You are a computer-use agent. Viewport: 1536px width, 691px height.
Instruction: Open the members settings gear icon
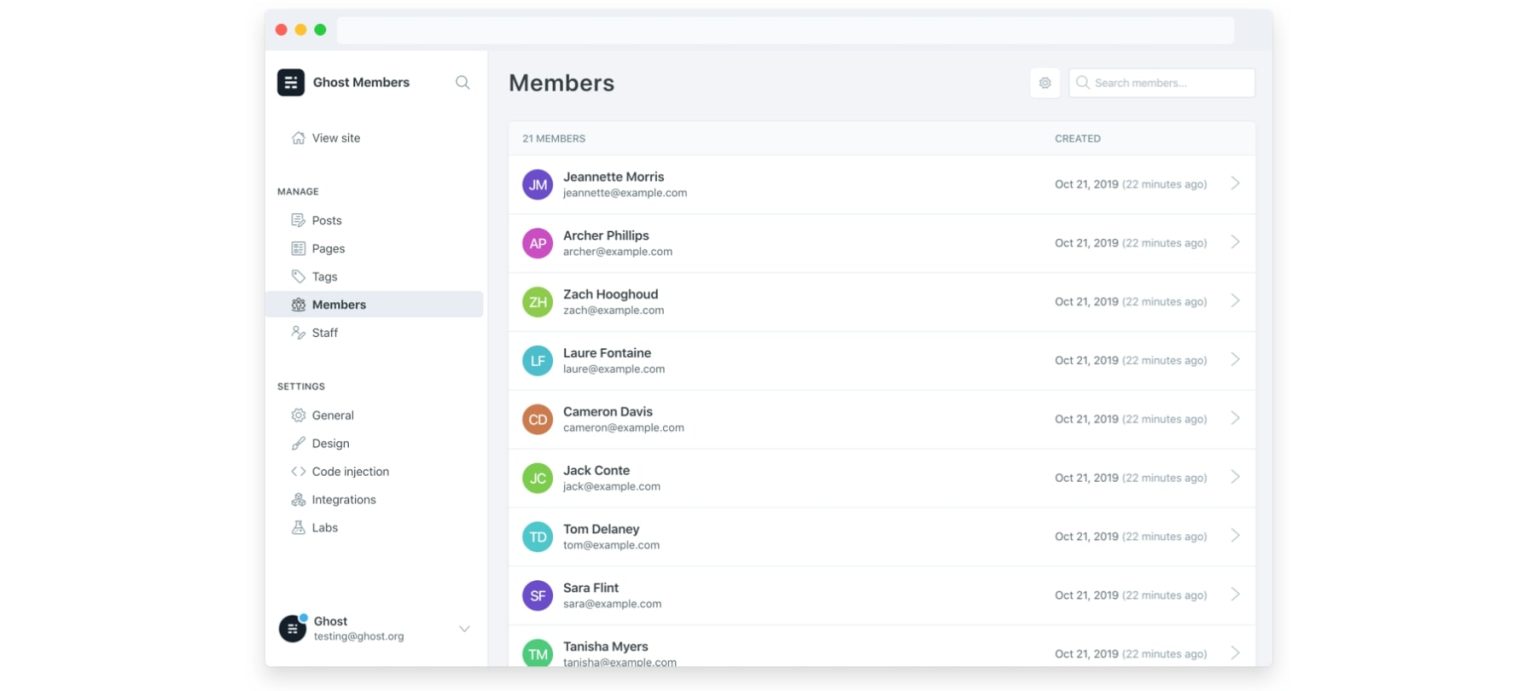coord(1044,82)
